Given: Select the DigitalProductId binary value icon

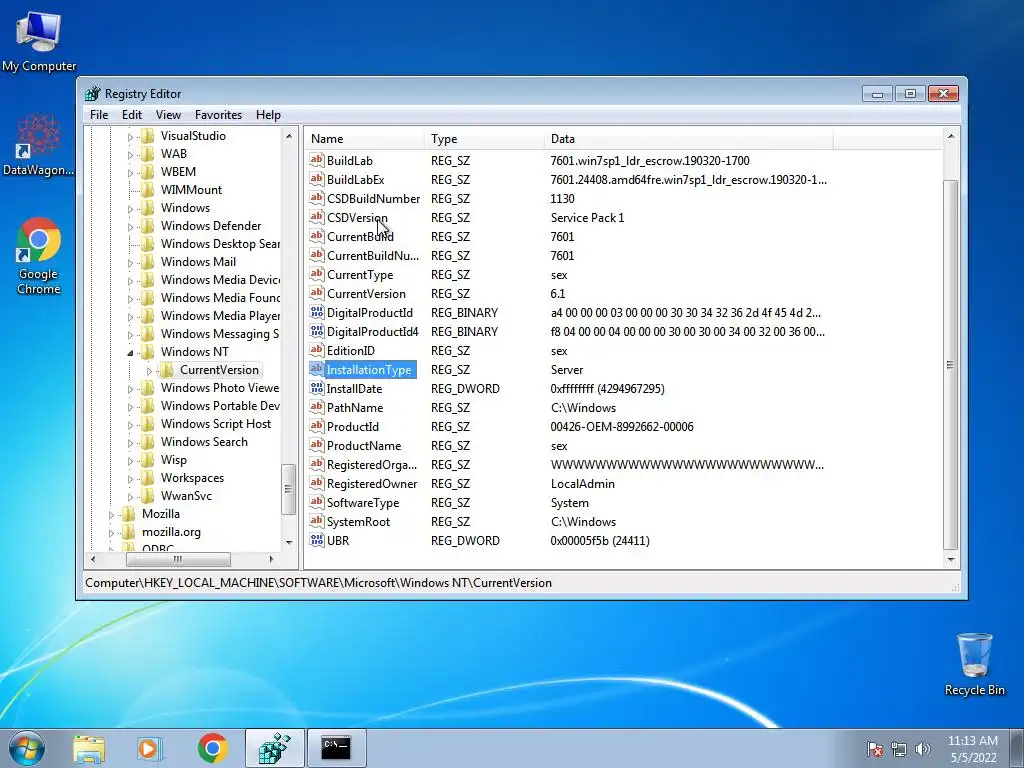Looking at the screenshot, I should pos(317,312).
